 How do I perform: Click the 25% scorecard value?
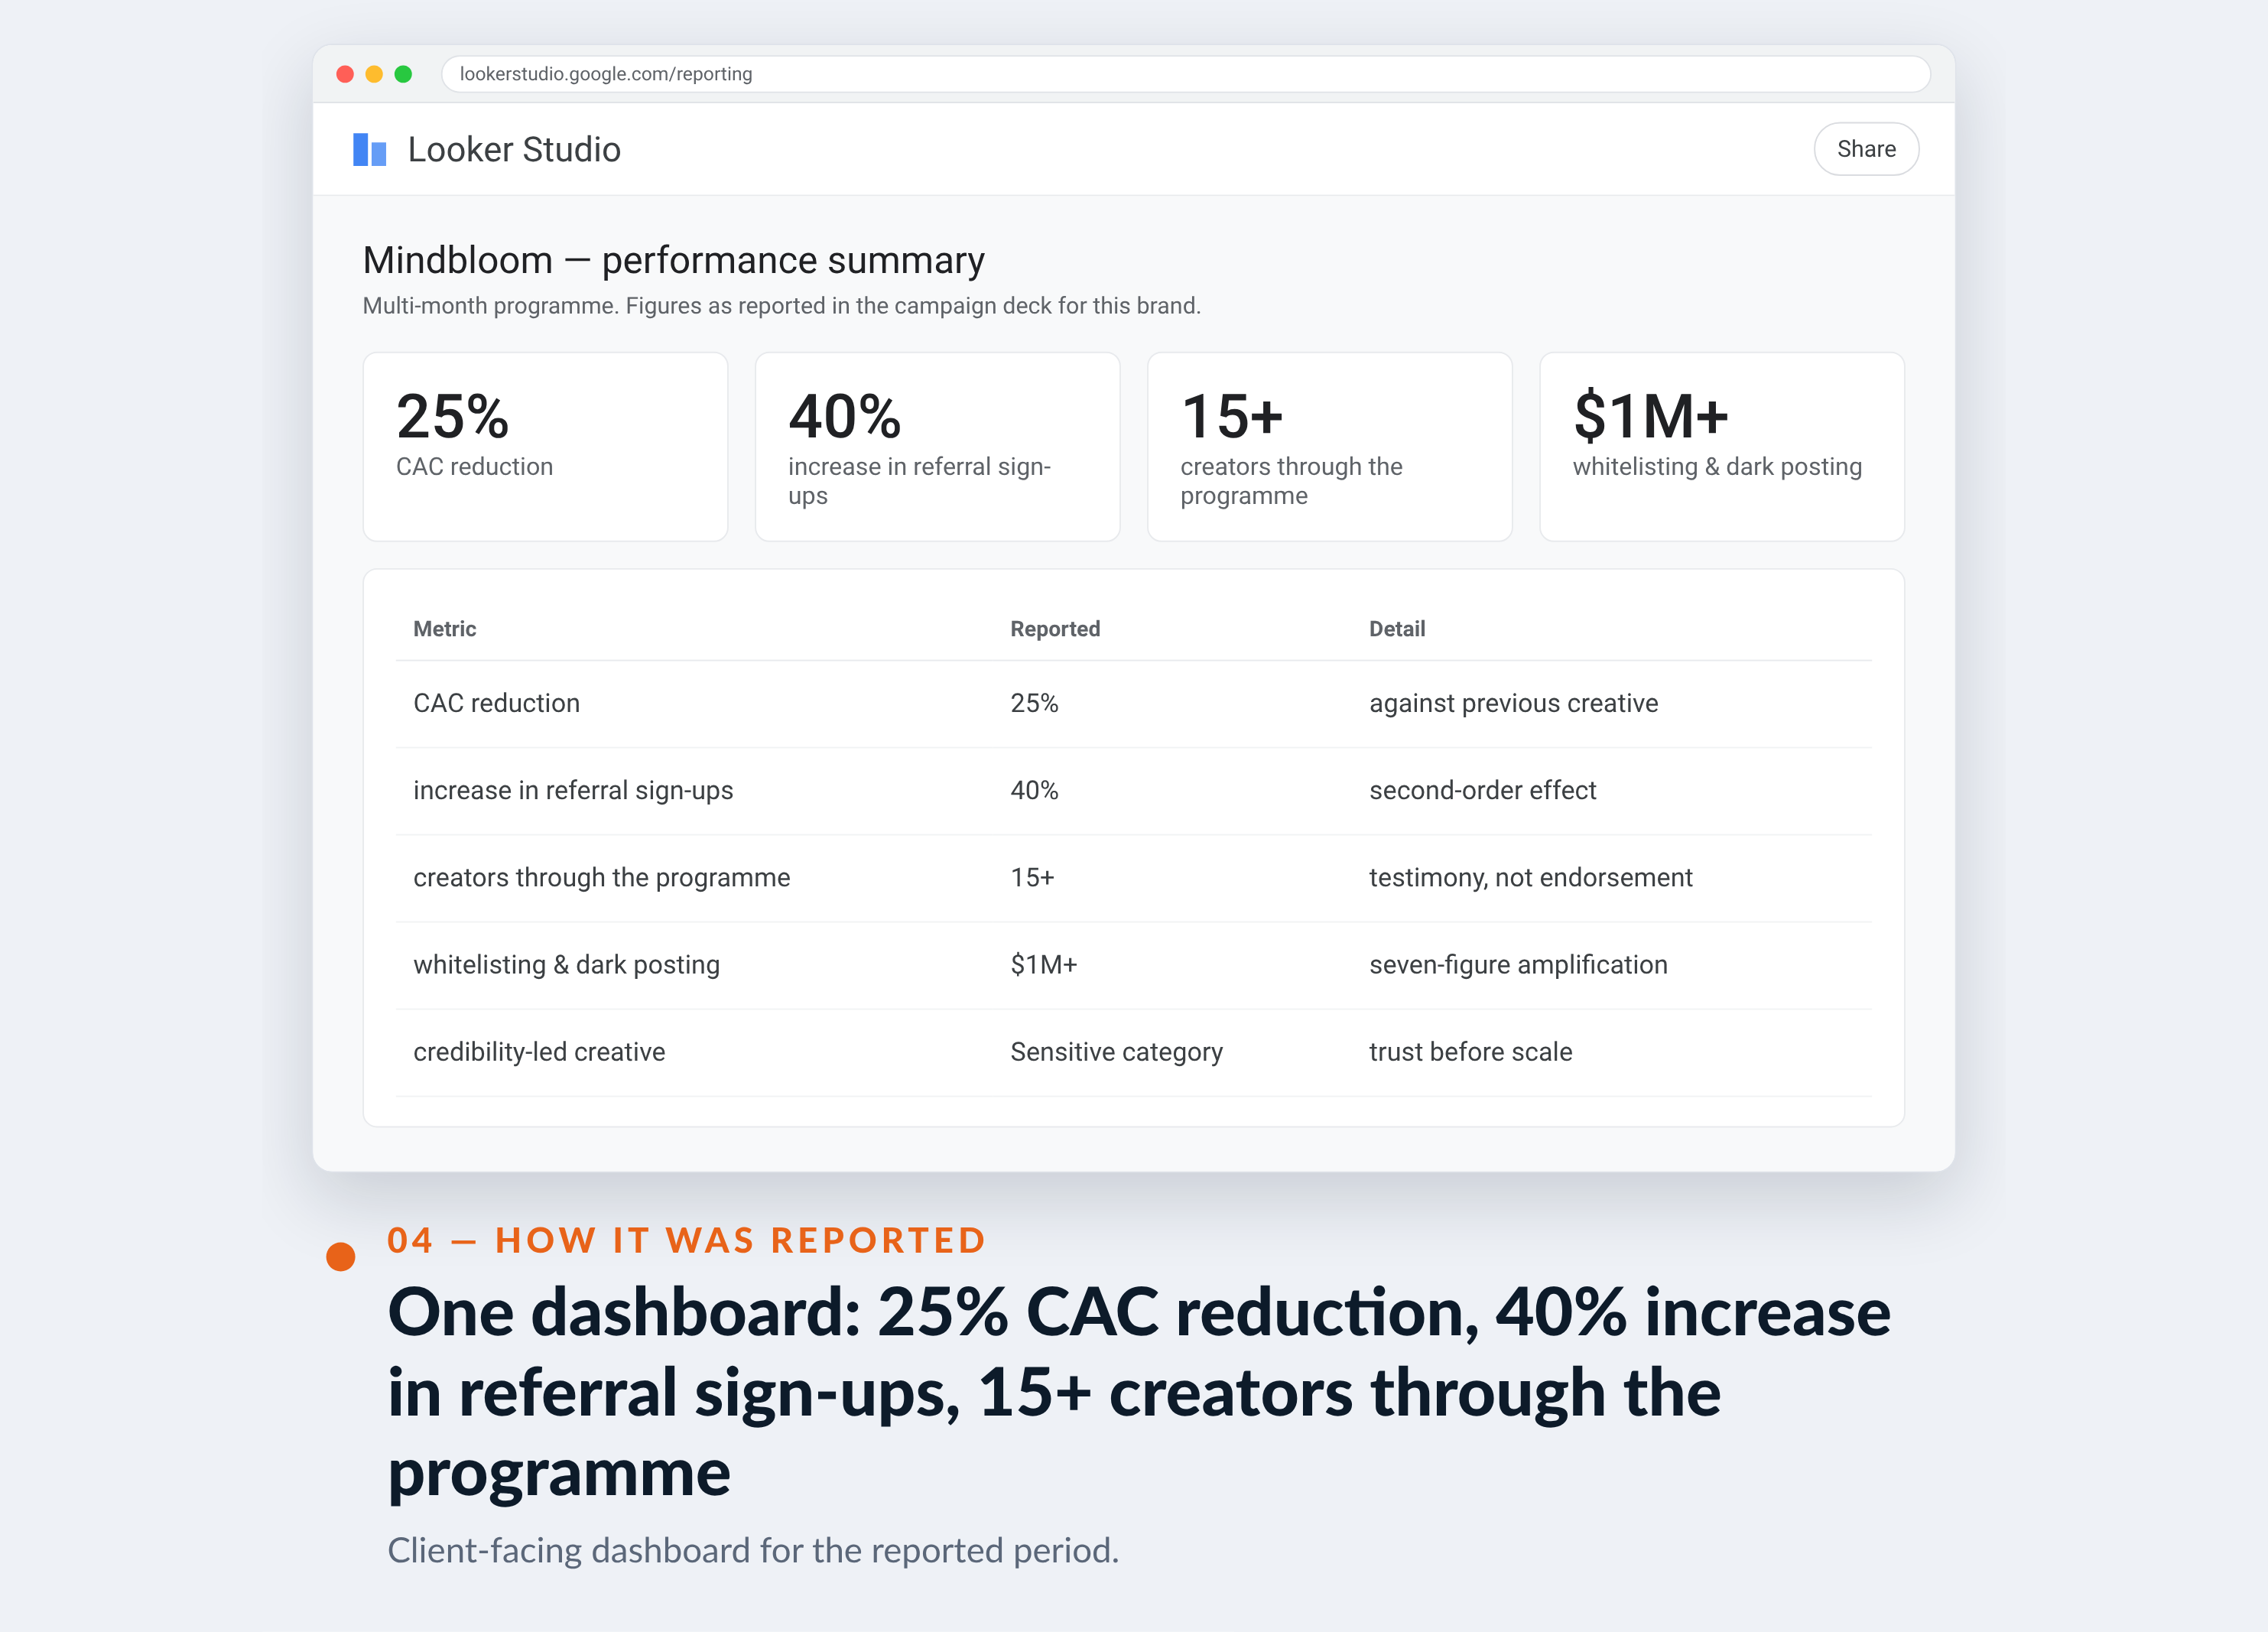452,416
